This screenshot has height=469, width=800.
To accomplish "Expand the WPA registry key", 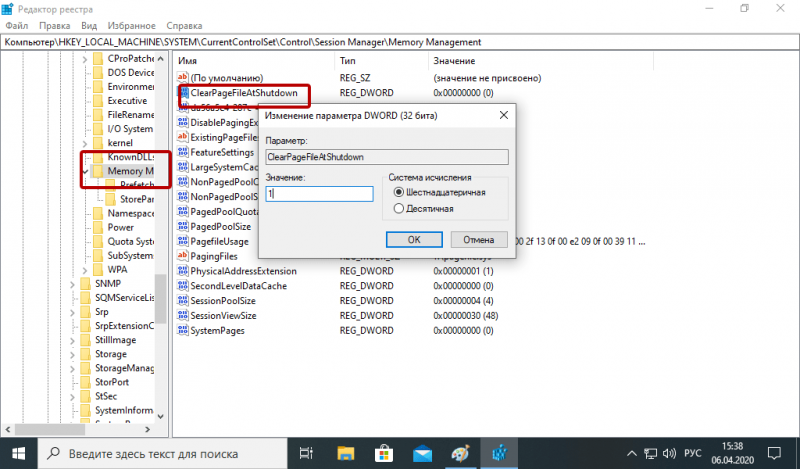I will point(83,269).
